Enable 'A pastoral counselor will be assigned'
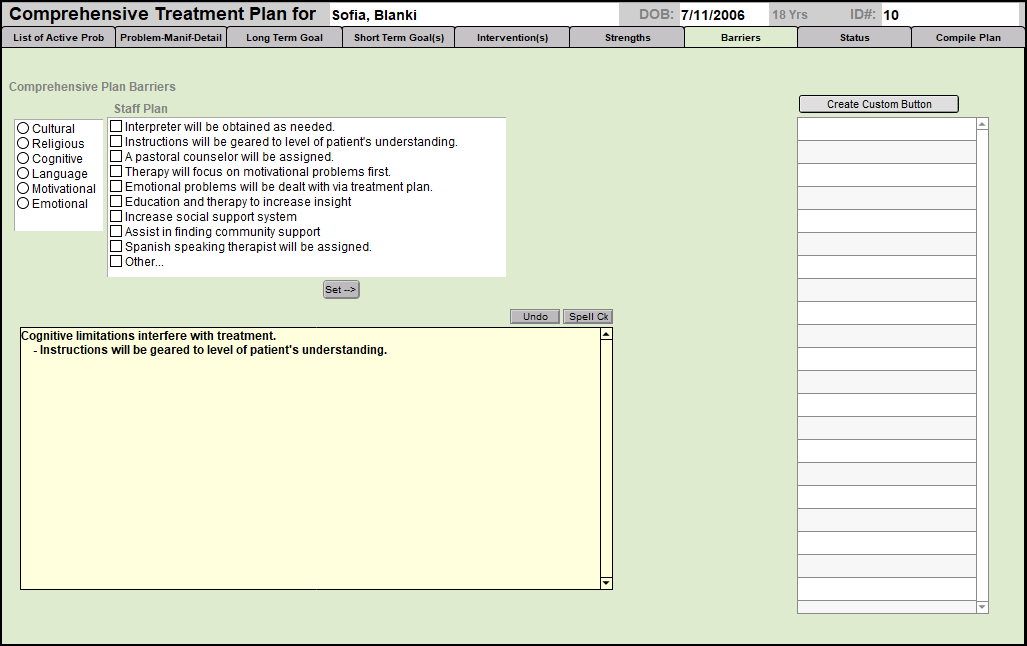Image resolution: width=1027 pixels, height=646 pixels. coord(116,157)
